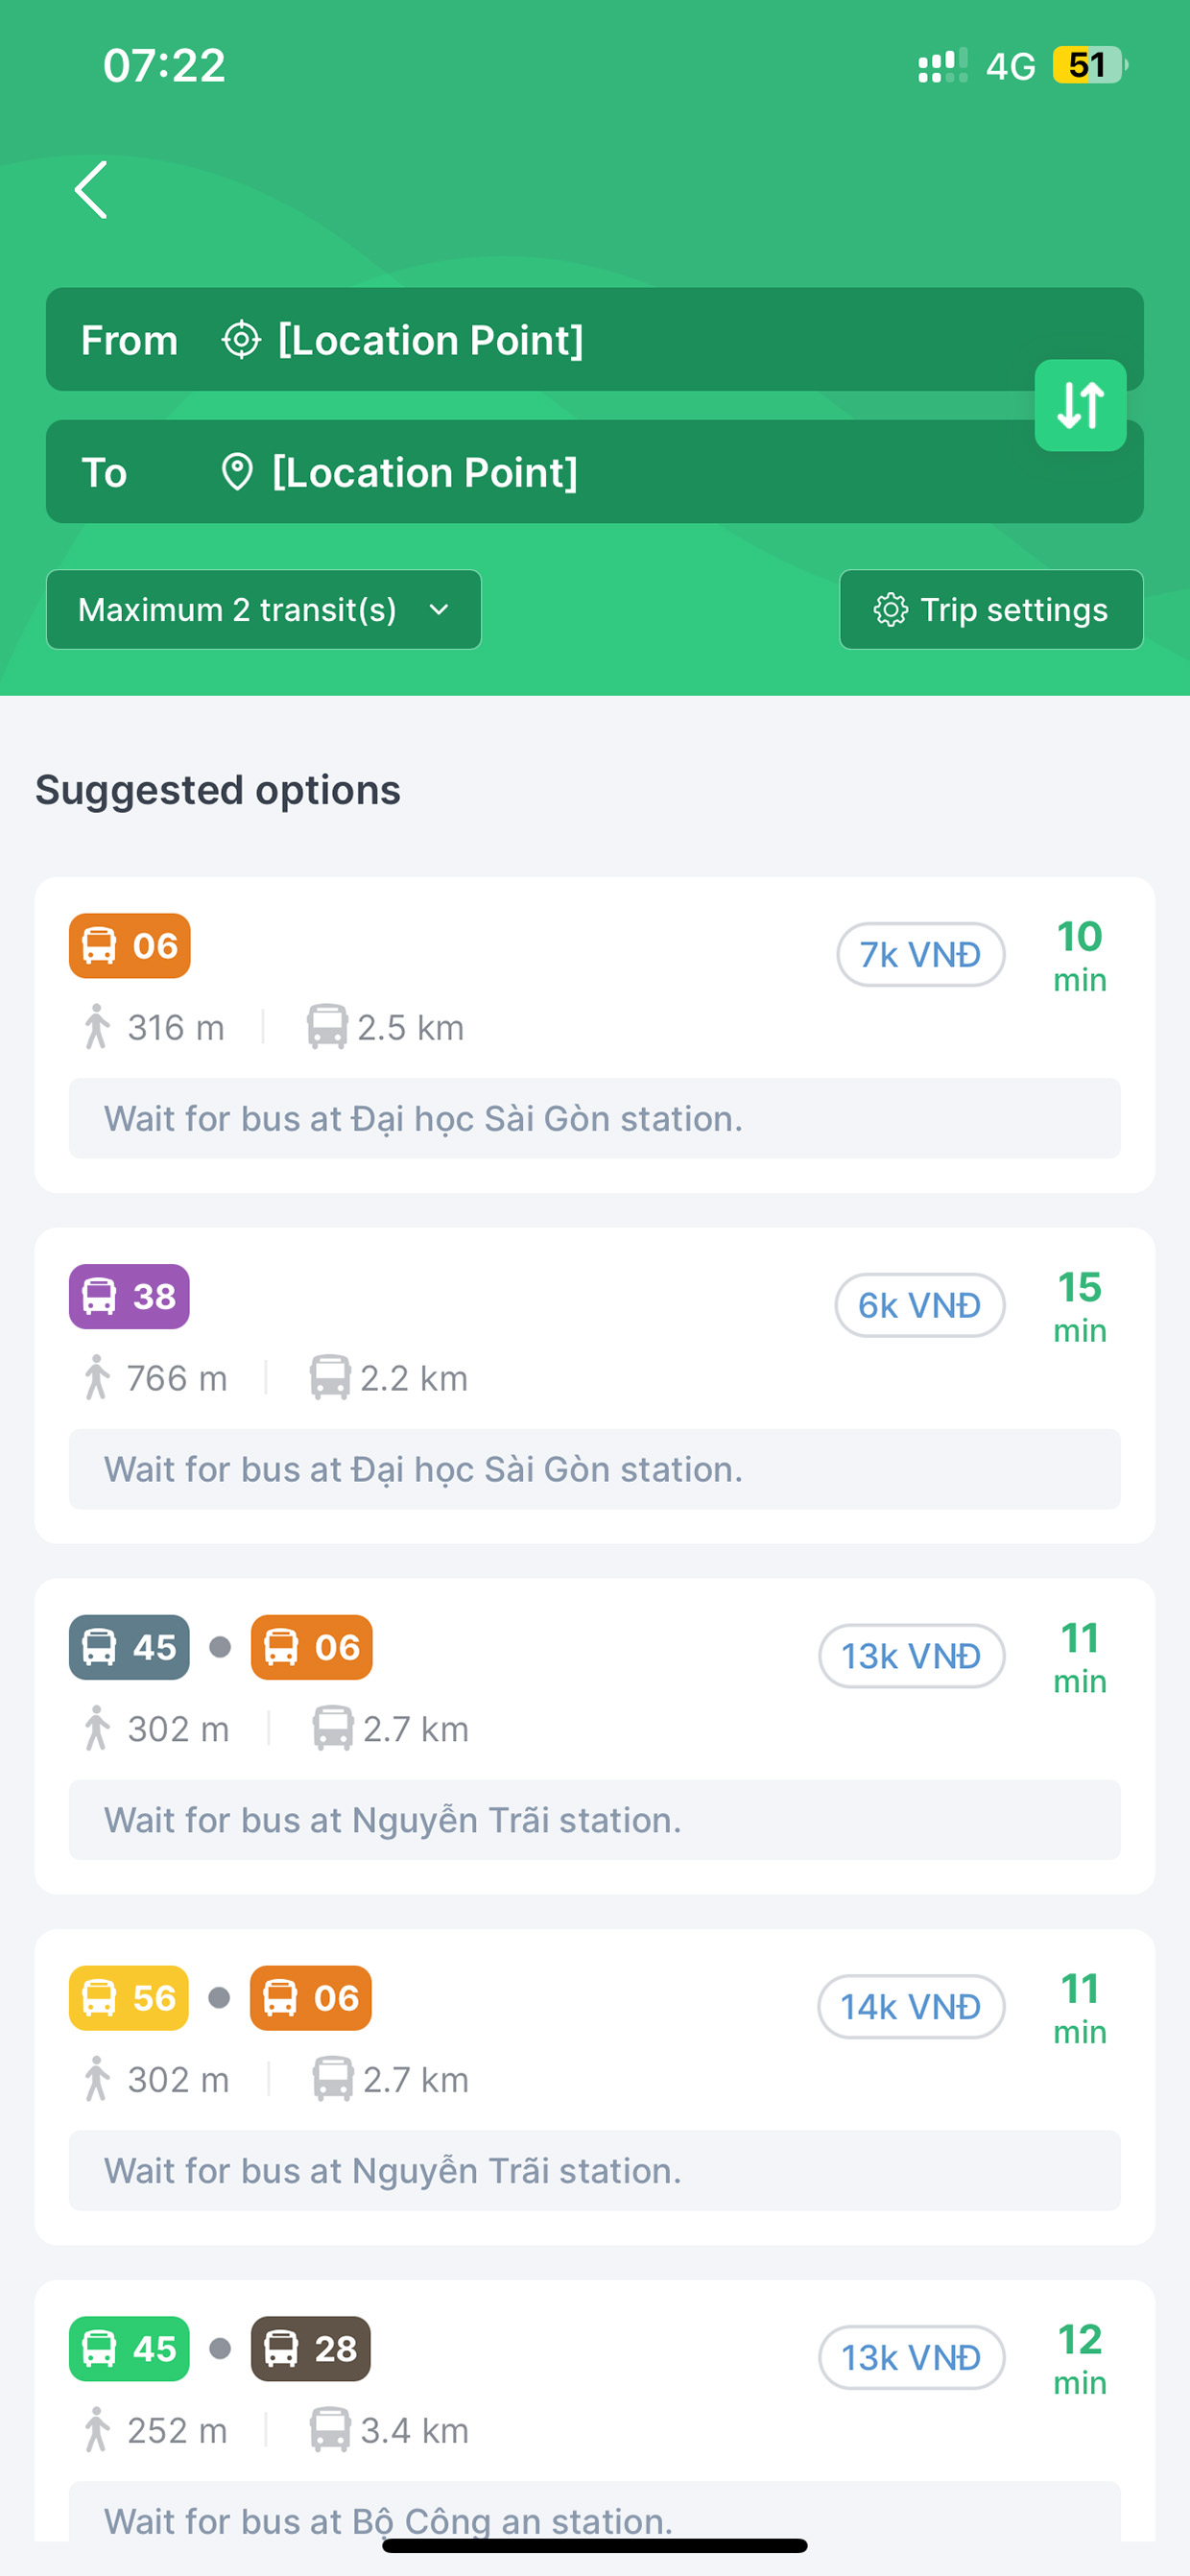Tap the purple bus 38 badge
The width and height of the screenshot is (1190, 2576).
[x=129, y=1296]
